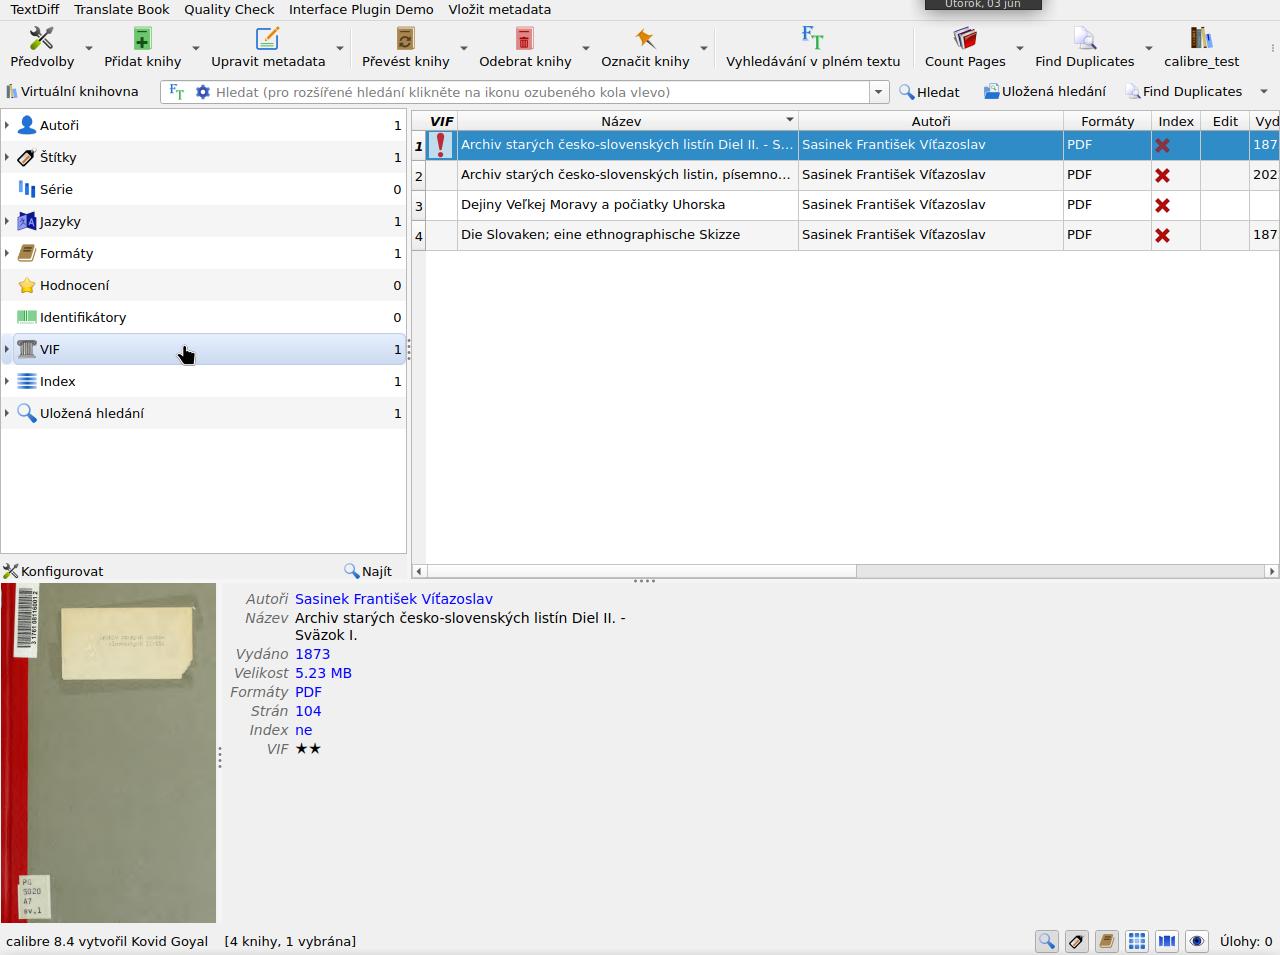Click the Štítky tag icon
Viewport: 1280px width, 955px height.
[27, 157]
